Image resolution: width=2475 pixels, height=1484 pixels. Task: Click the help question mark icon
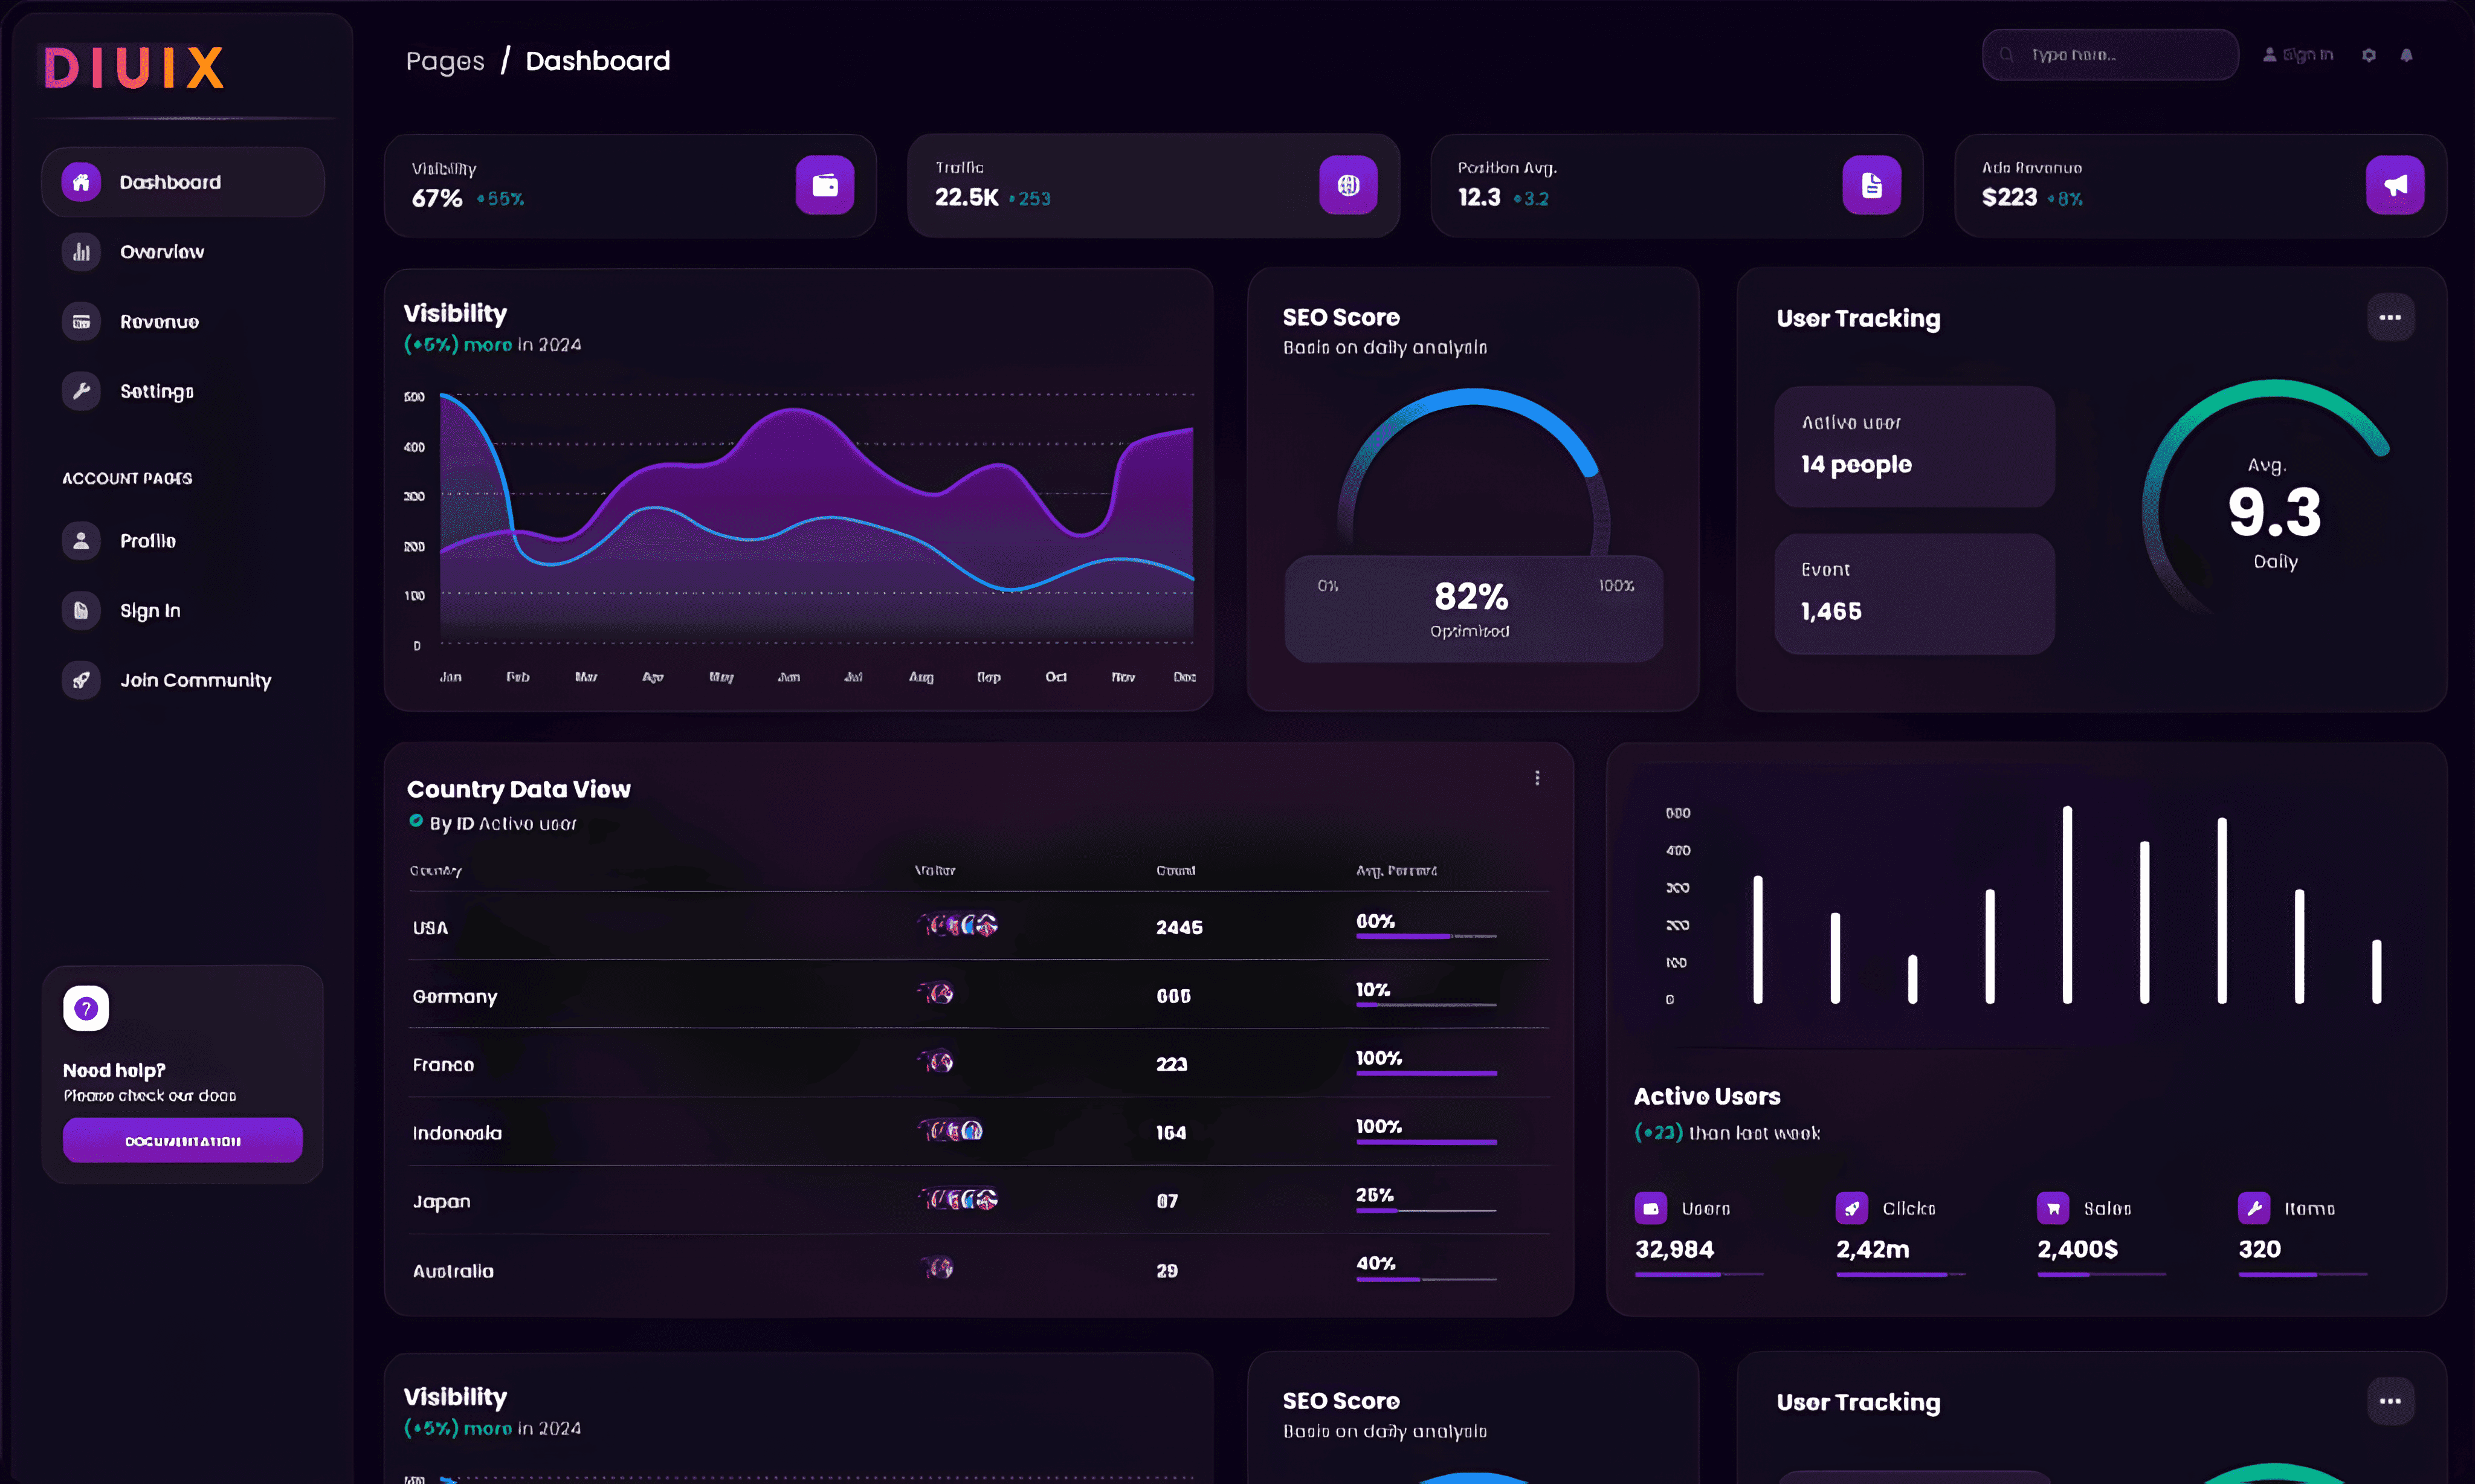point(86,1008)
